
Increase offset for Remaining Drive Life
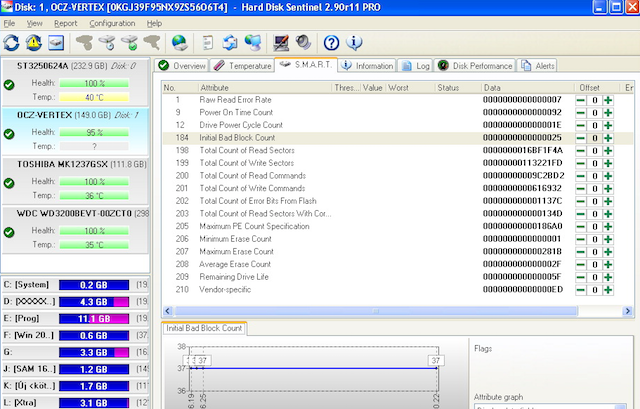tap(608, 276)
